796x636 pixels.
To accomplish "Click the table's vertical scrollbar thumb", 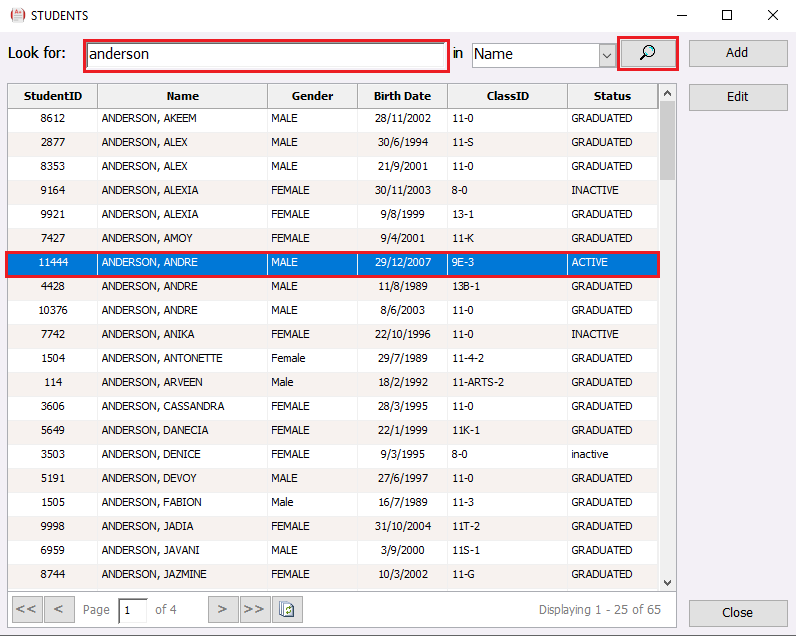I will click(668, 141).
